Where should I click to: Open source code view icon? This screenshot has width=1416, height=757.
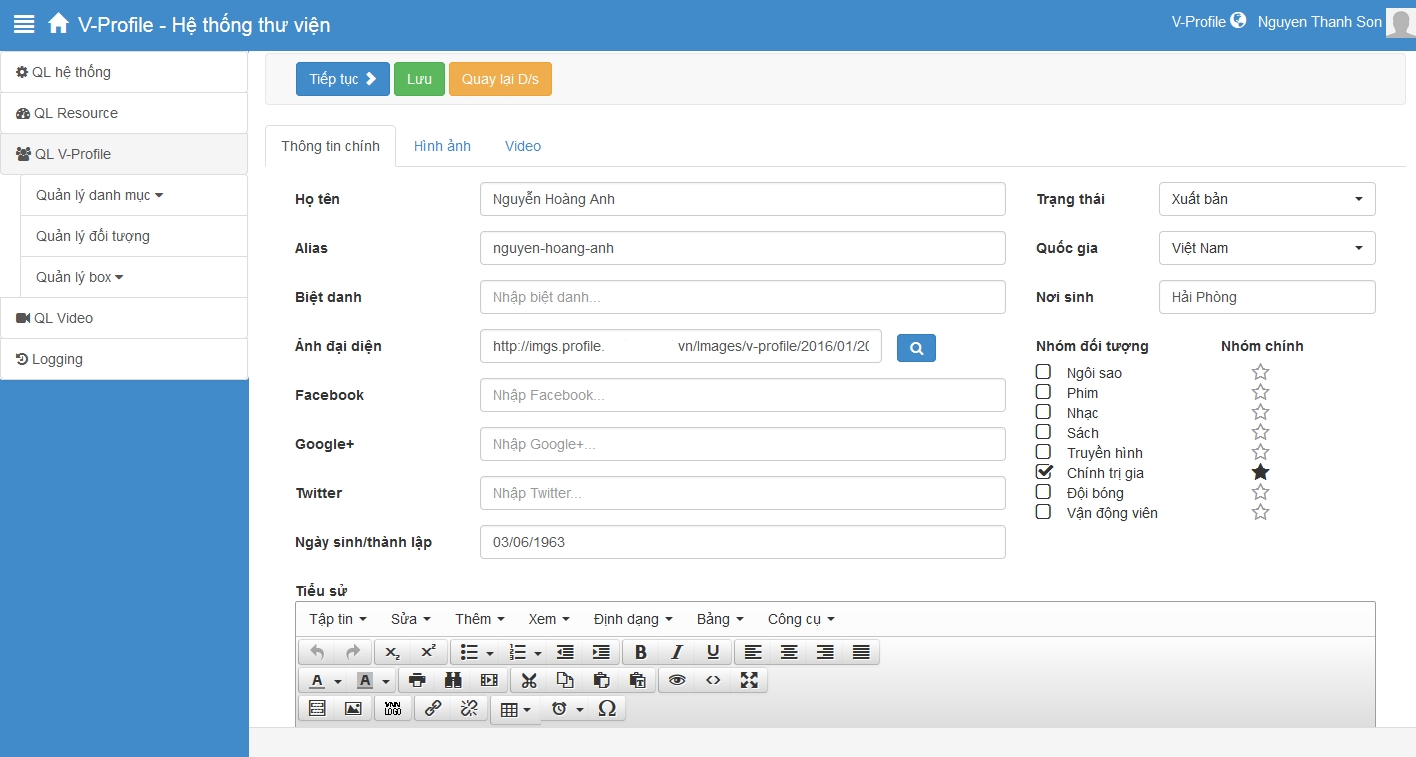[x=713, y=680]
